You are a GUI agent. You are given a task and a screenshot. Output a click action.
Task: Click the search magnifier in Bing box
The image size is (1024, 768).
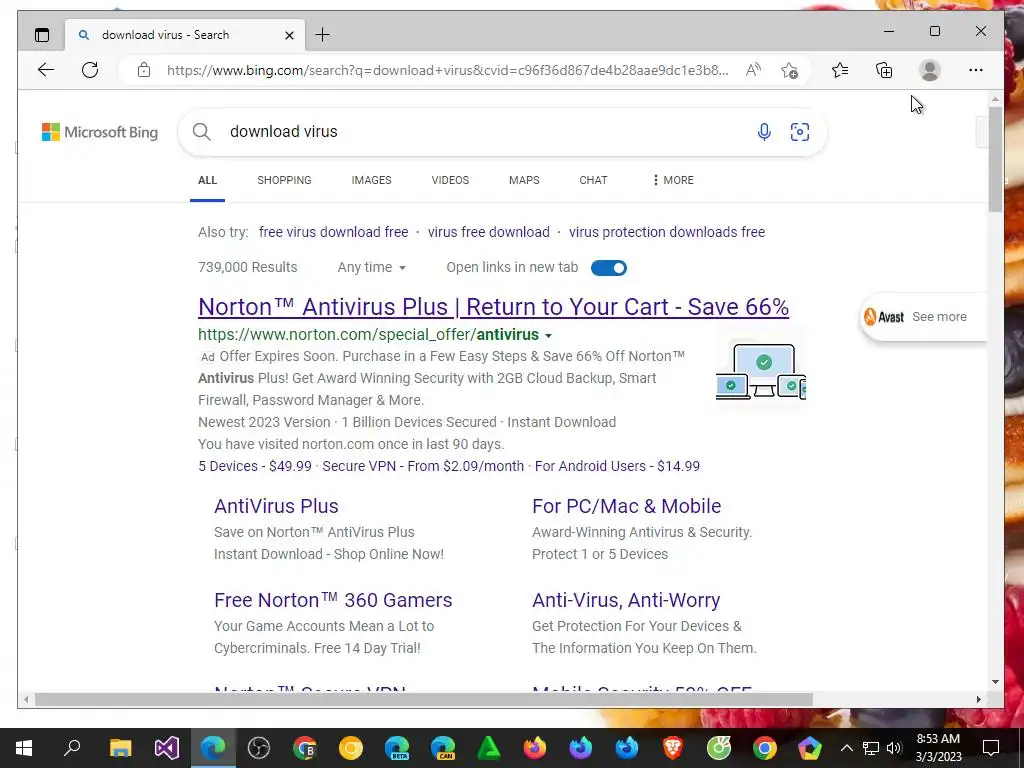202,132
